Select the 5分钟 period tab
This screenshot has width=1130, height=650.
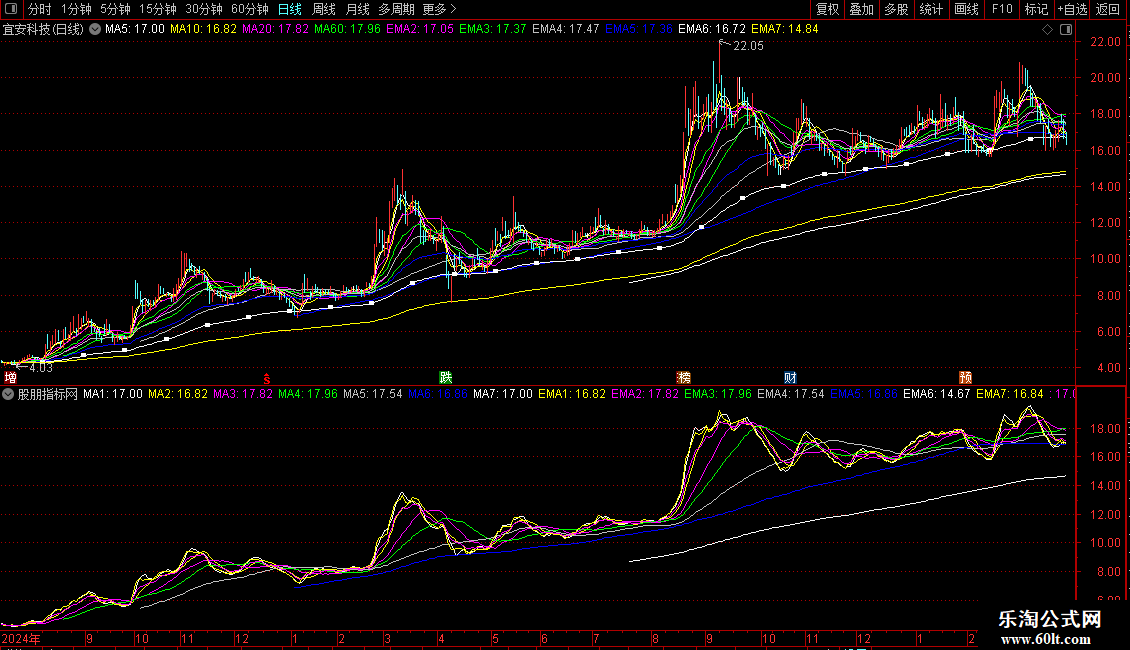[115, 9]
